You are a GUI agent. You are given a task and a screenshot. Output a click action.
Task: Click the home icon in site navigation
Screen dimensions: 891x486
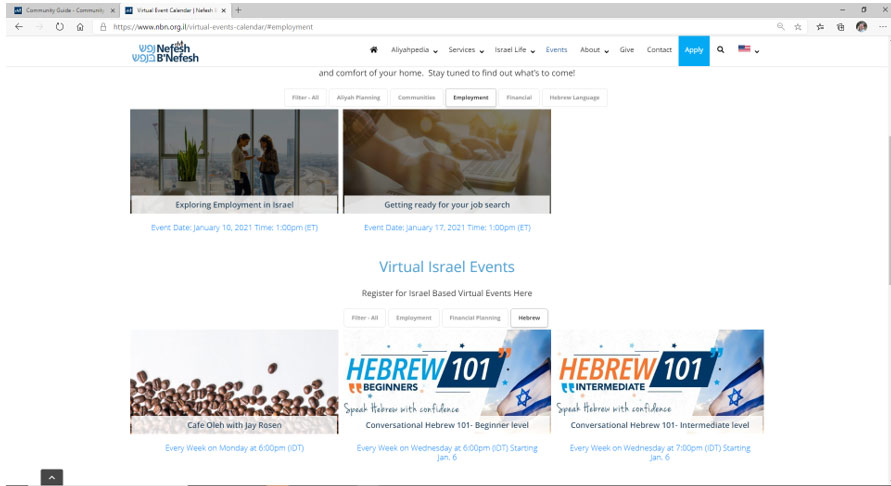(373, 50)
